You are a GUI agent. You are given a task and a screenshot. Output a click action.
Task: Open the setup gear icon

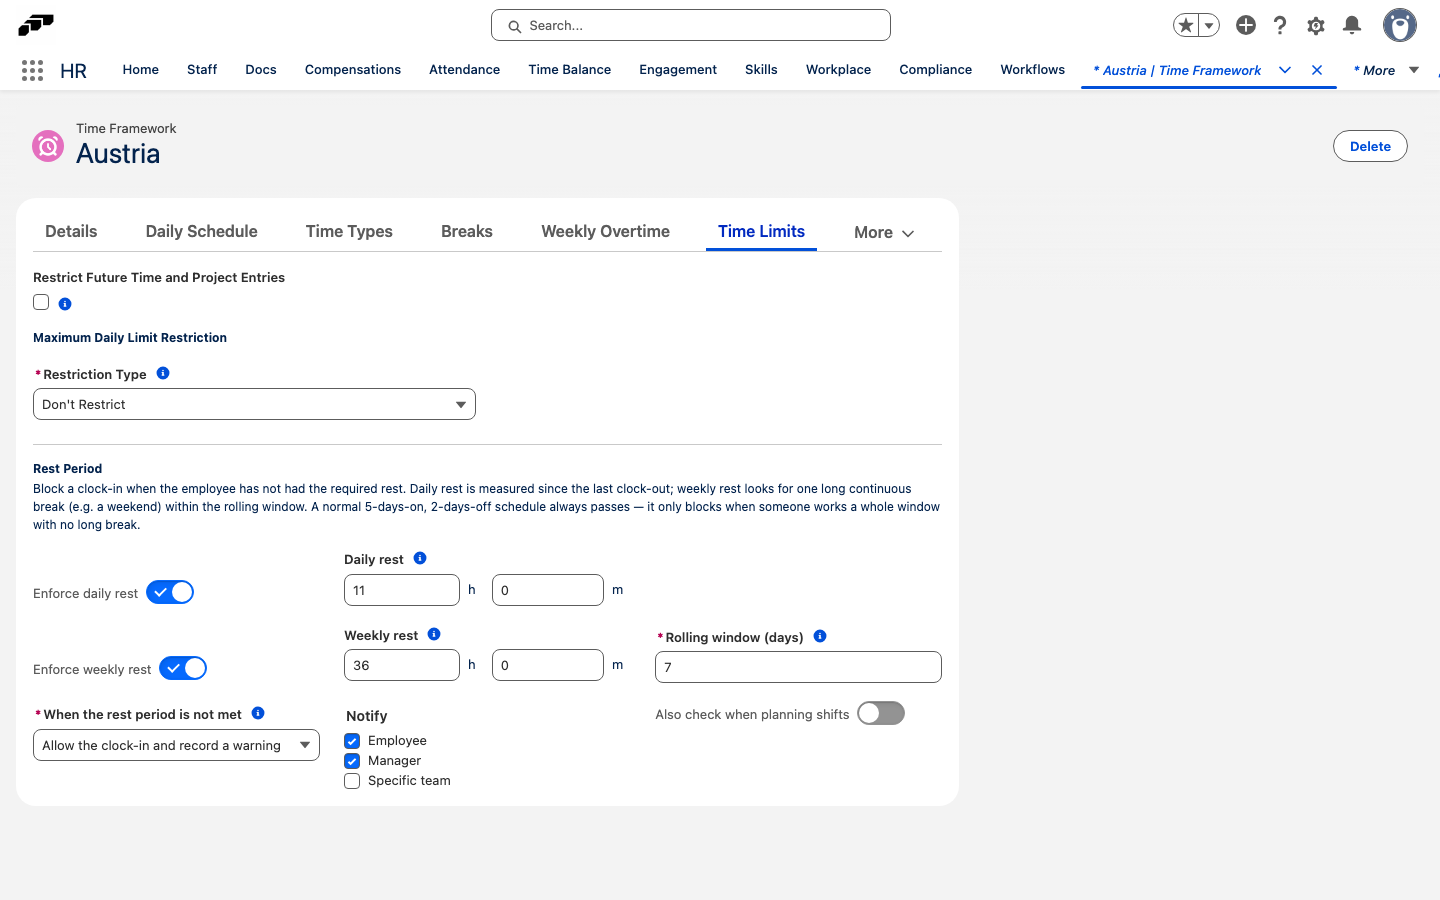pyautogui.click(x=1316, y=25)
